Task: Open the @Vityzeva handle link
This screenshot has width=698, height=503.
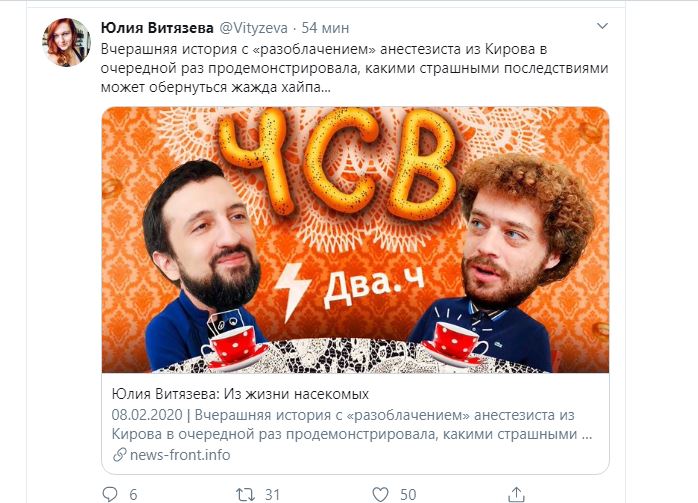Action: coord(253,28)
